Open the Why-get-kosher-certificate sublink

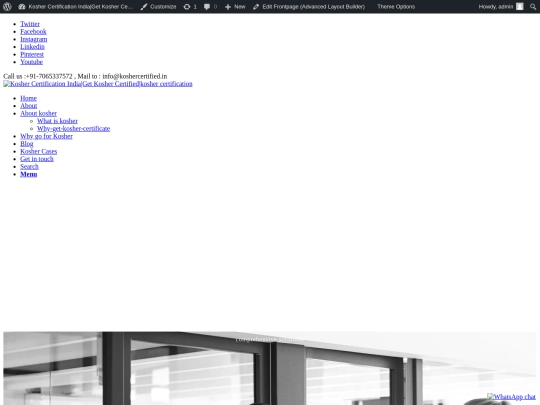[73, 128]
